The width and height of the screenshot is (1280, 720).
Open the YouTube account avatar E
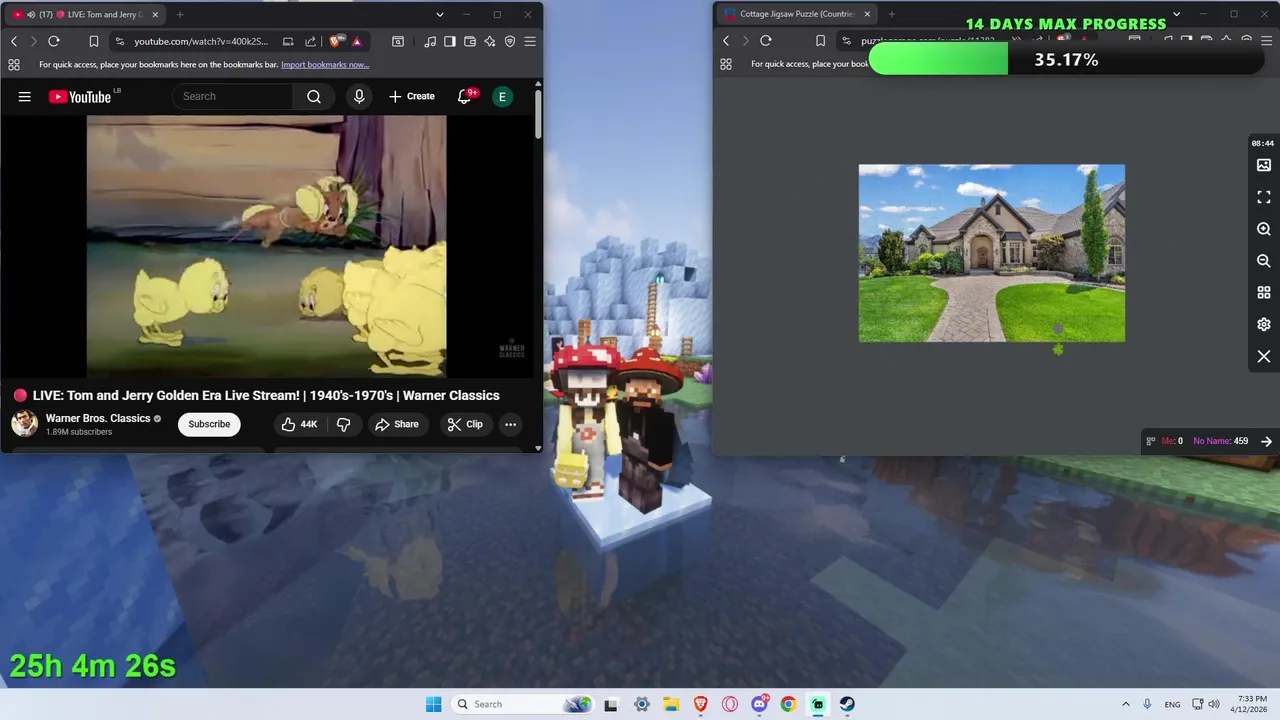pos(502,96)
